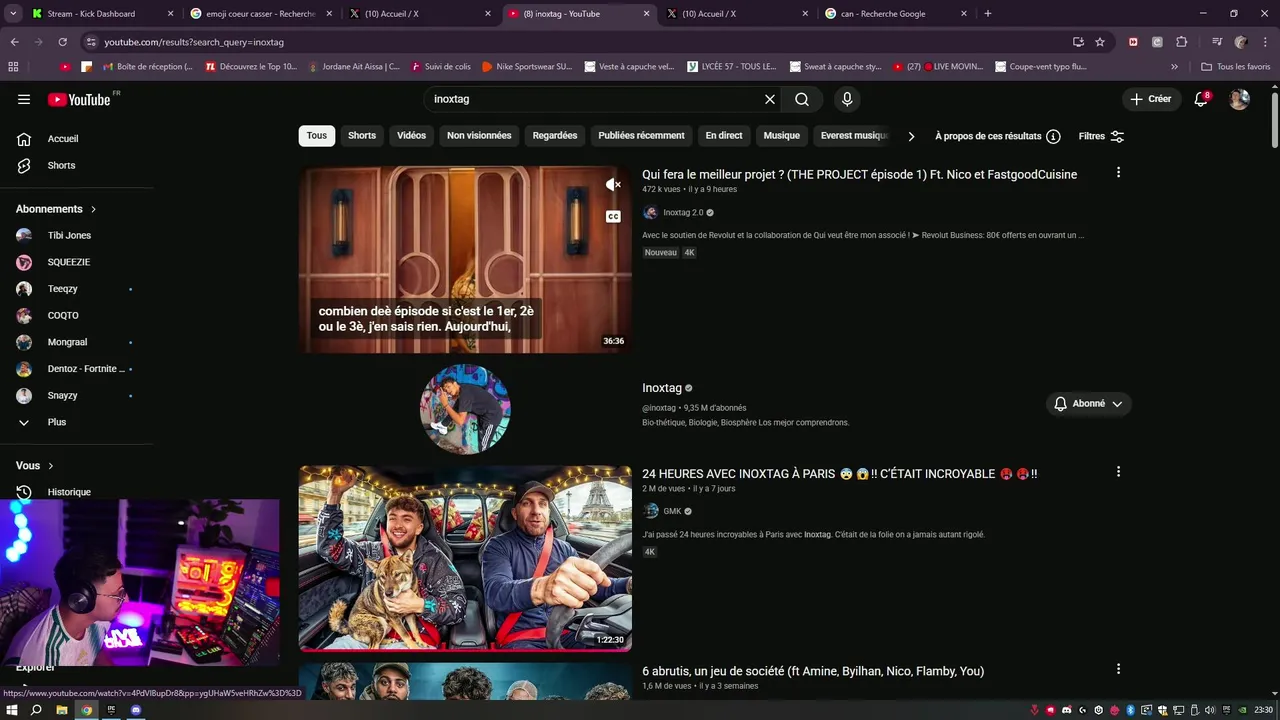This screenshot has height=720, width=1280.
Task: Clear the search field with the X
Action: (770, 99)
